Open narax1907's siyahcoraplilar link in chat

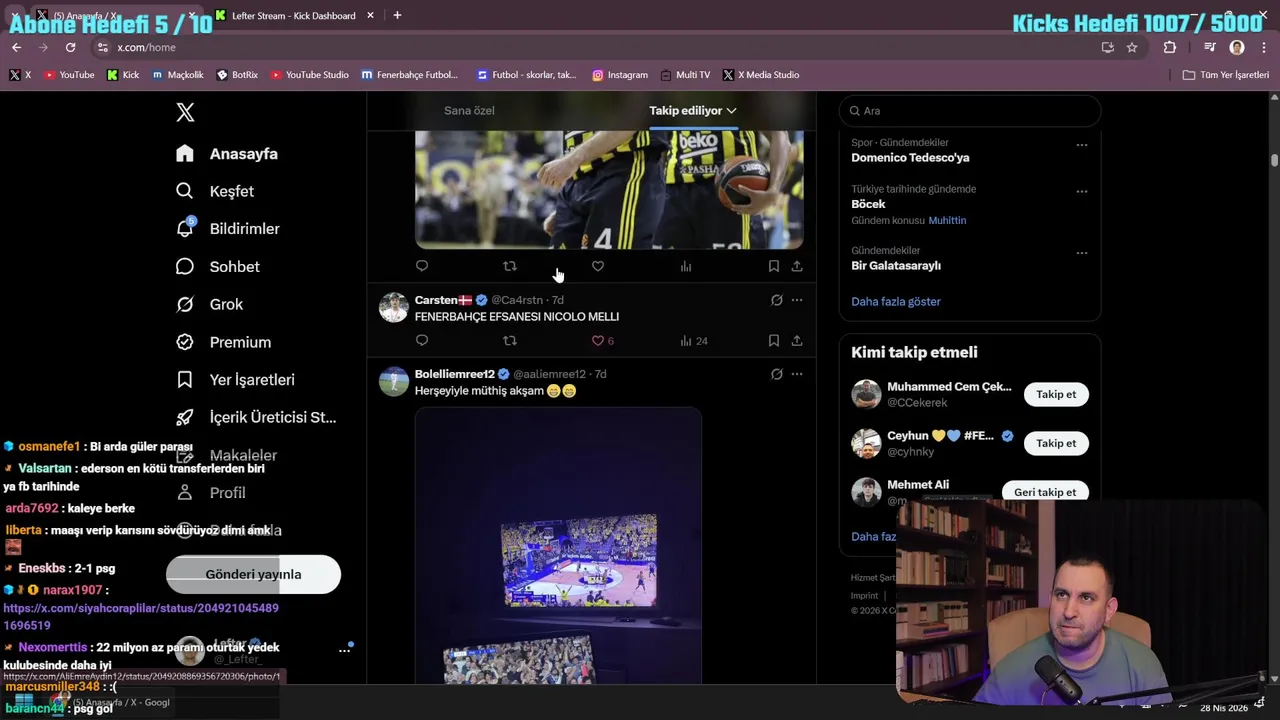(x=141, y=616)
